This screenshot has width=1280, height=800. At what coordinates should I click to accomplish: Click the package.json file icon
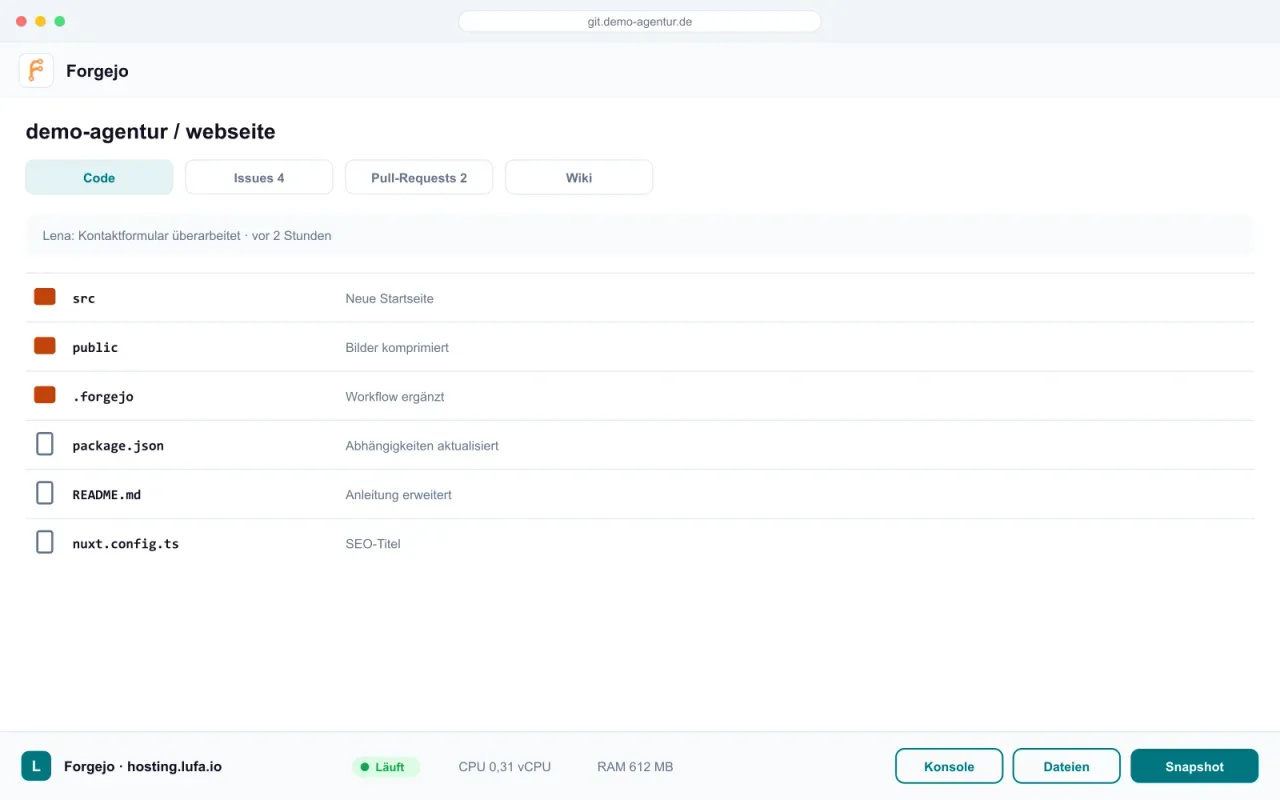tap(45, 444)
